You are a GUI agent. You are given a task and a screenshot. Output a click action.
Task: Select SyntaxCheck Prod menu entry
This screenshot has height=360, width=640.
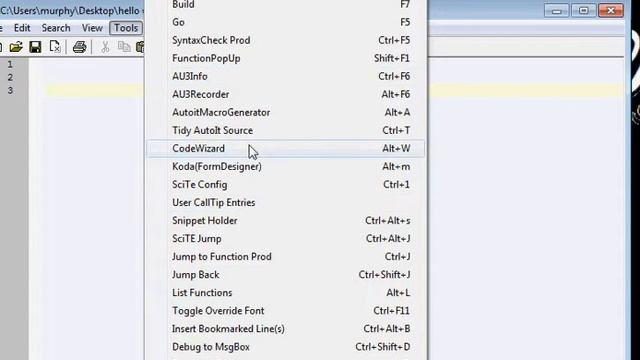click(x=285, y=40)
